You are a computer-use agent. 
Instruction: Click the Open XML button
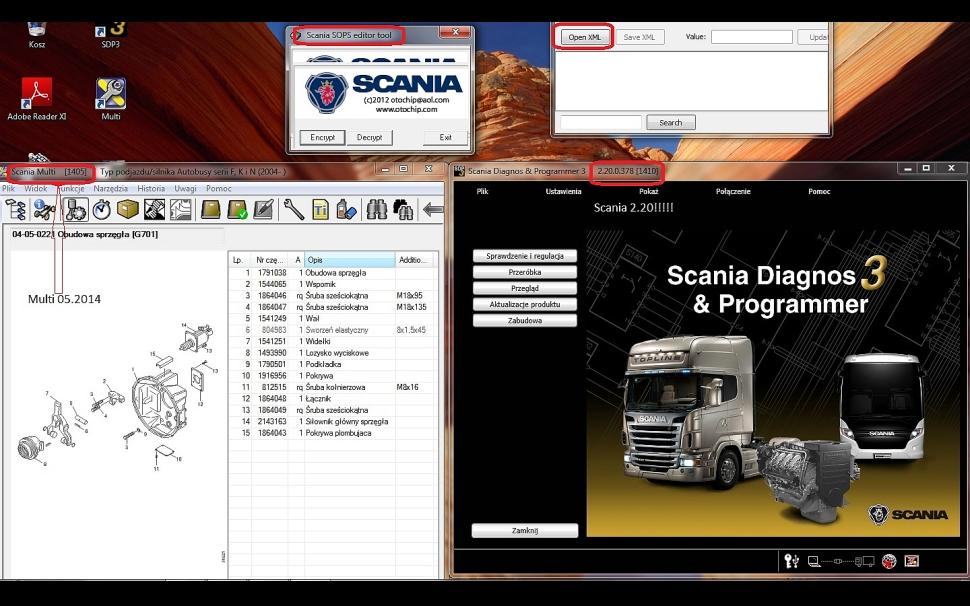point(585,37)
